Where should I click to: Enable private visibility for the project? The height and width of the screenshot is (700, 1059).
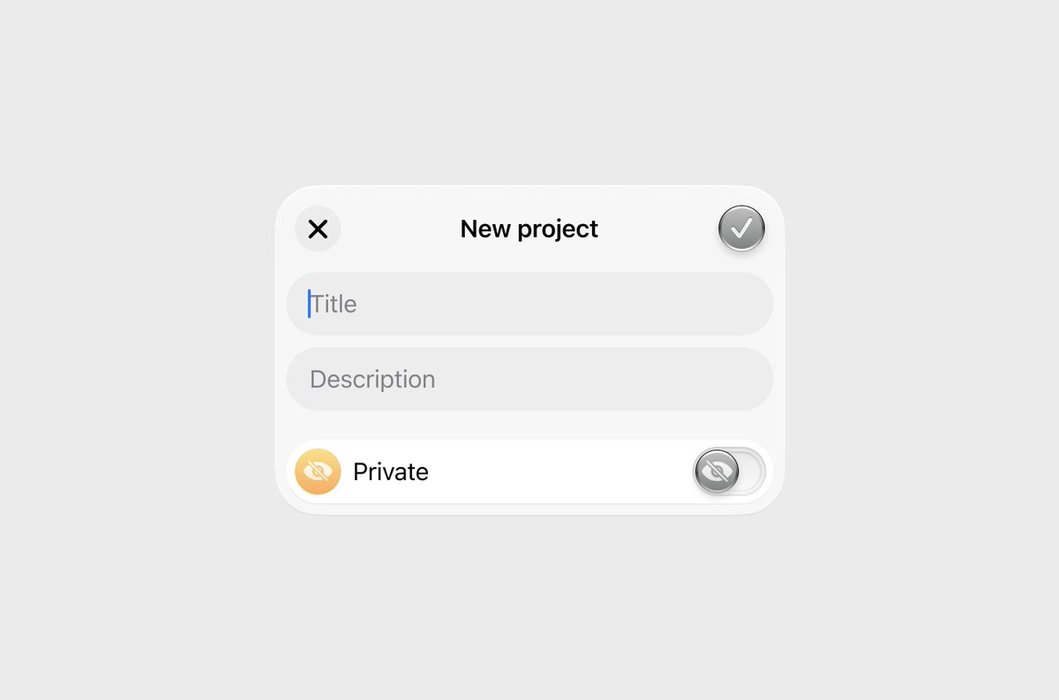coord(729,471)
